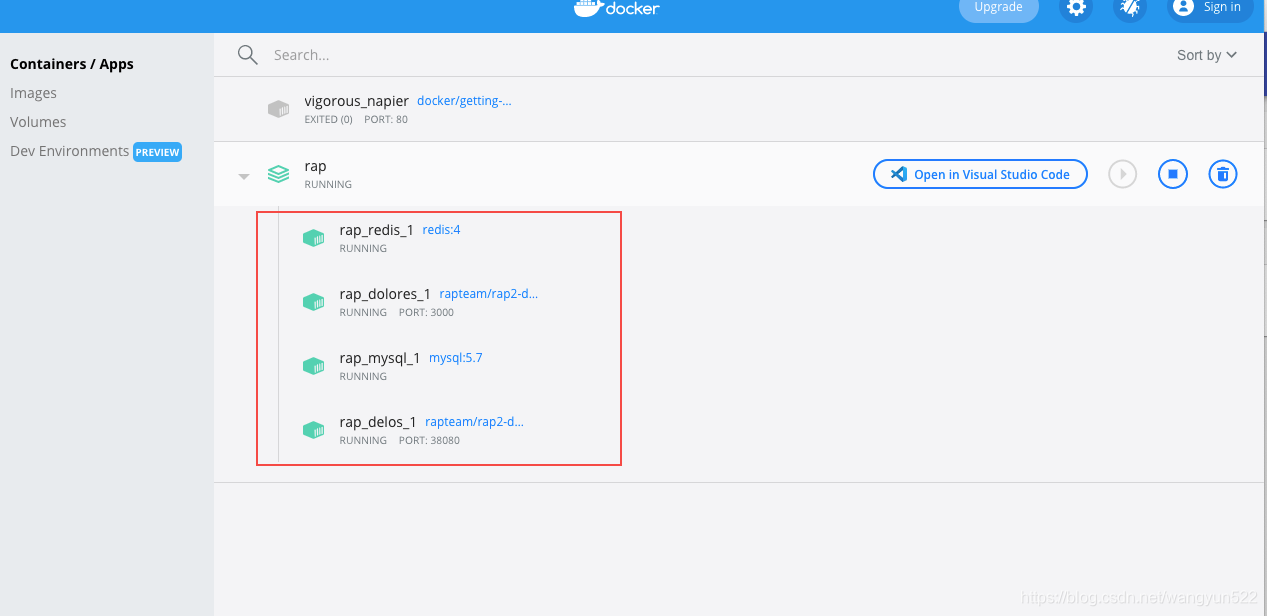Open rapteam/rap2-d... link for rap_dolores_1

tap(489, 294)
